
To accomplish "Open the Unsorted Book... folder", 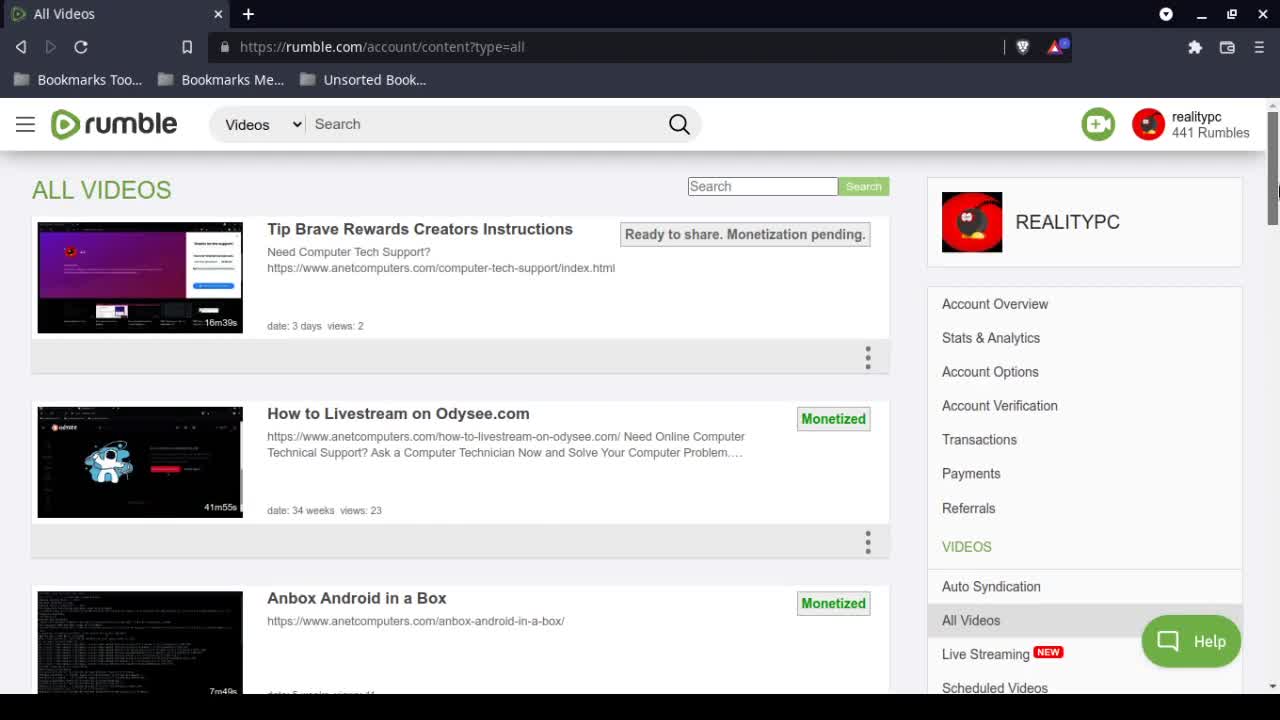I will point(363,80).
